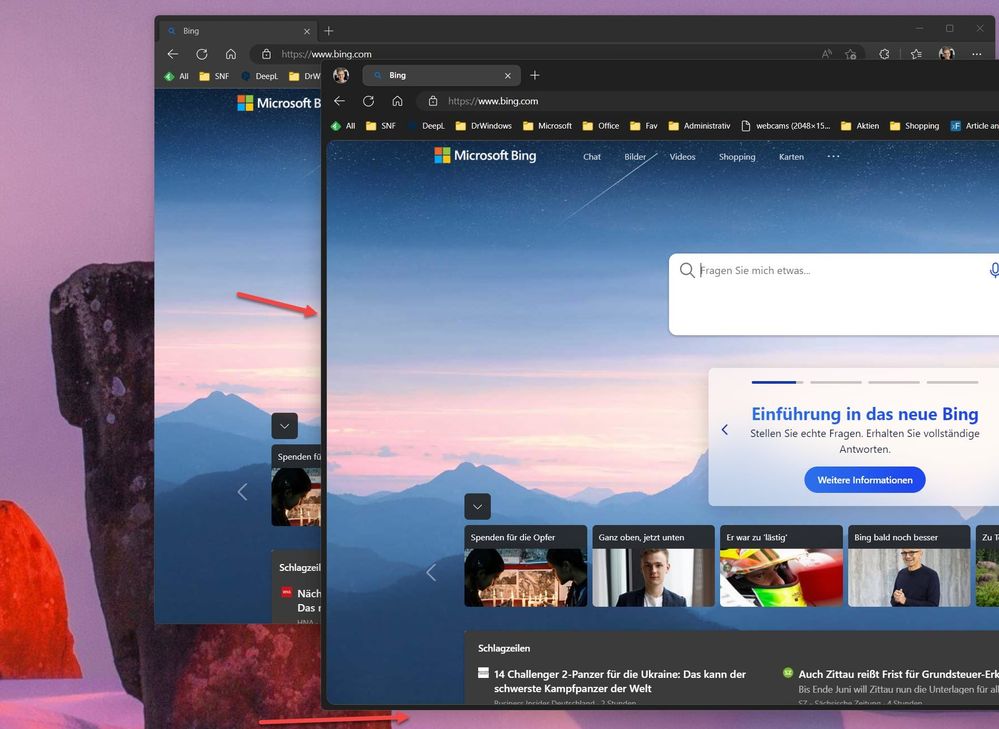The image size is (999, 729).
Task: Open Administrativ favorites folder
Action: coord(699,126)
